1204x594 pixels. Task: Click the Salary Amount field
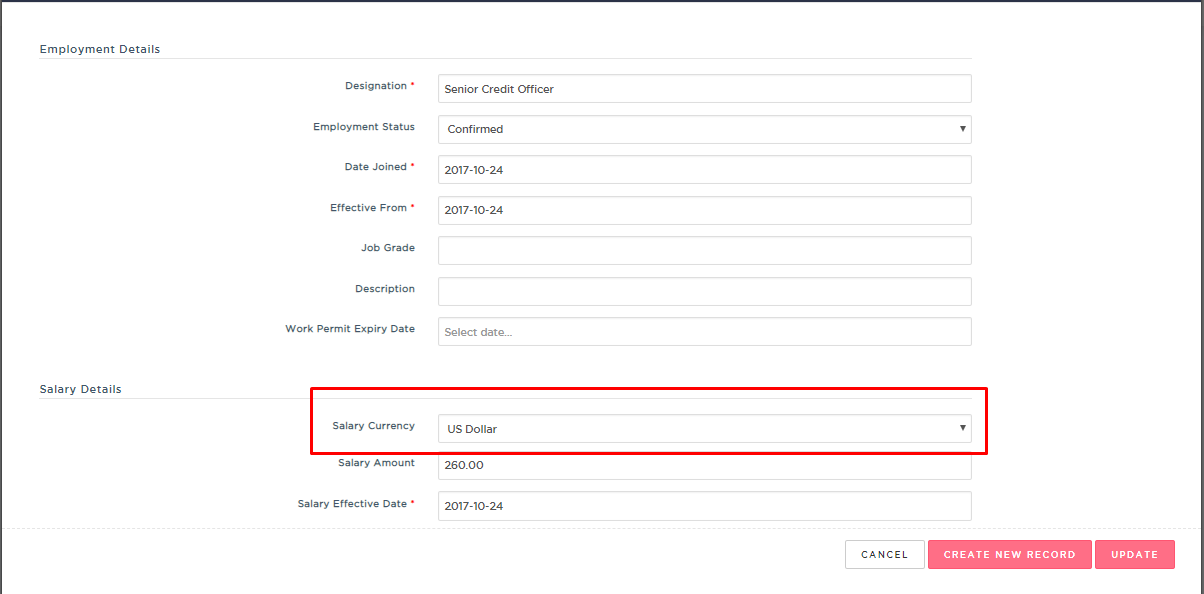click(704, 466)
